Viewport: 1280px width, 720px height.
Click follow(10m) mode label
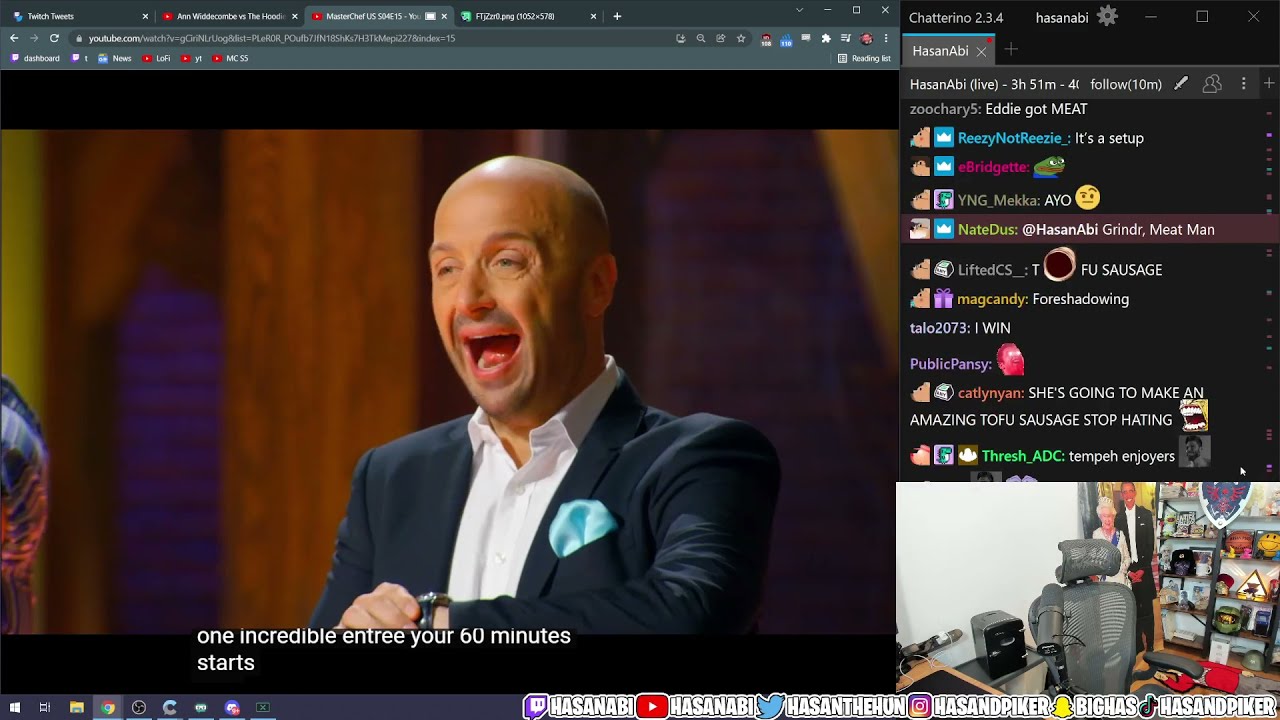[x=1126, y=84]
